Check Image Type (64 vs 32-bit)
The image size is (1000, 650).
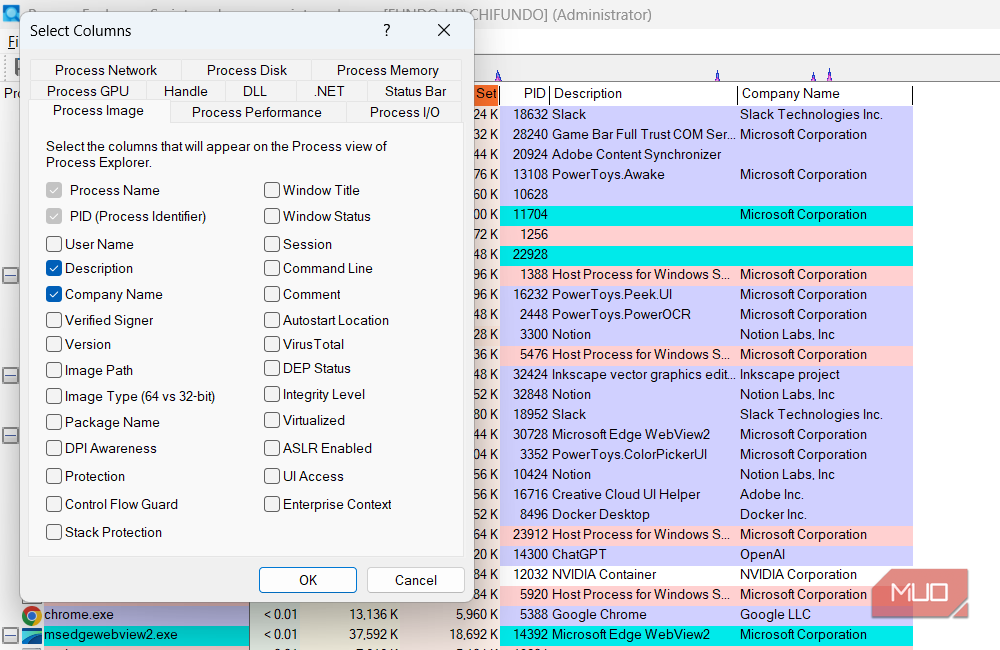click(x=54, y=396)
